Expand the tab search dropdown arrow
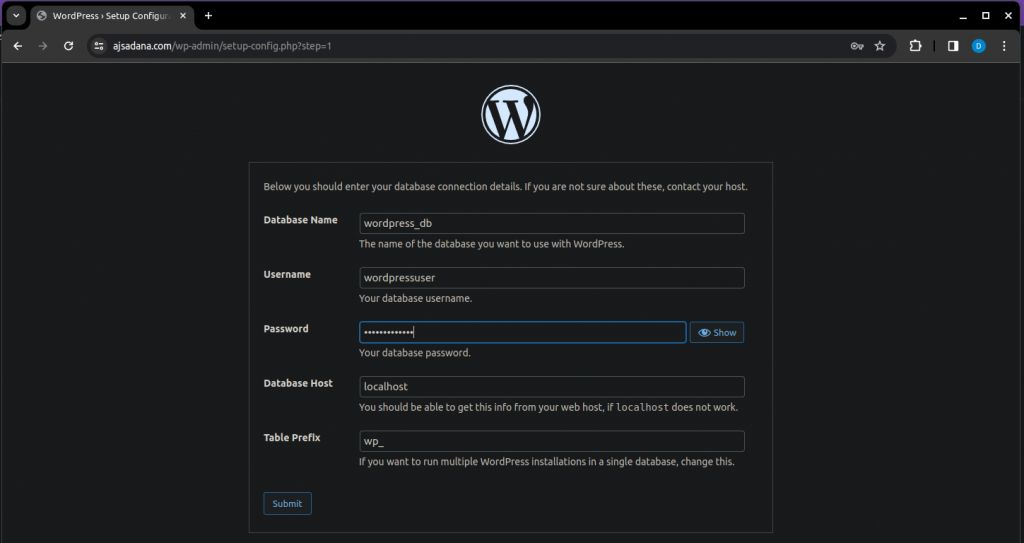This screenshot has height=543, width=1024. [x=16, y=16]
